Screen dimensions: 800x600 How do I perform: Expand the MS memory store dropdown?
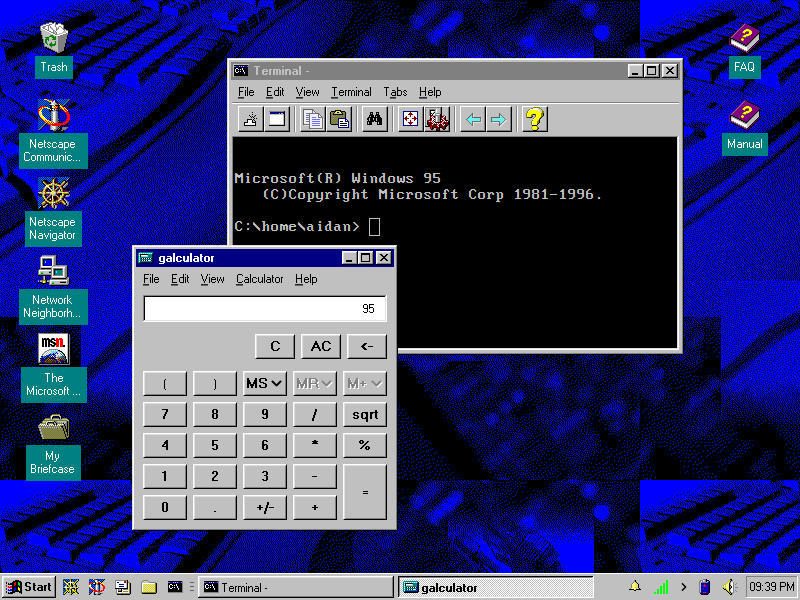pos(265,383)
